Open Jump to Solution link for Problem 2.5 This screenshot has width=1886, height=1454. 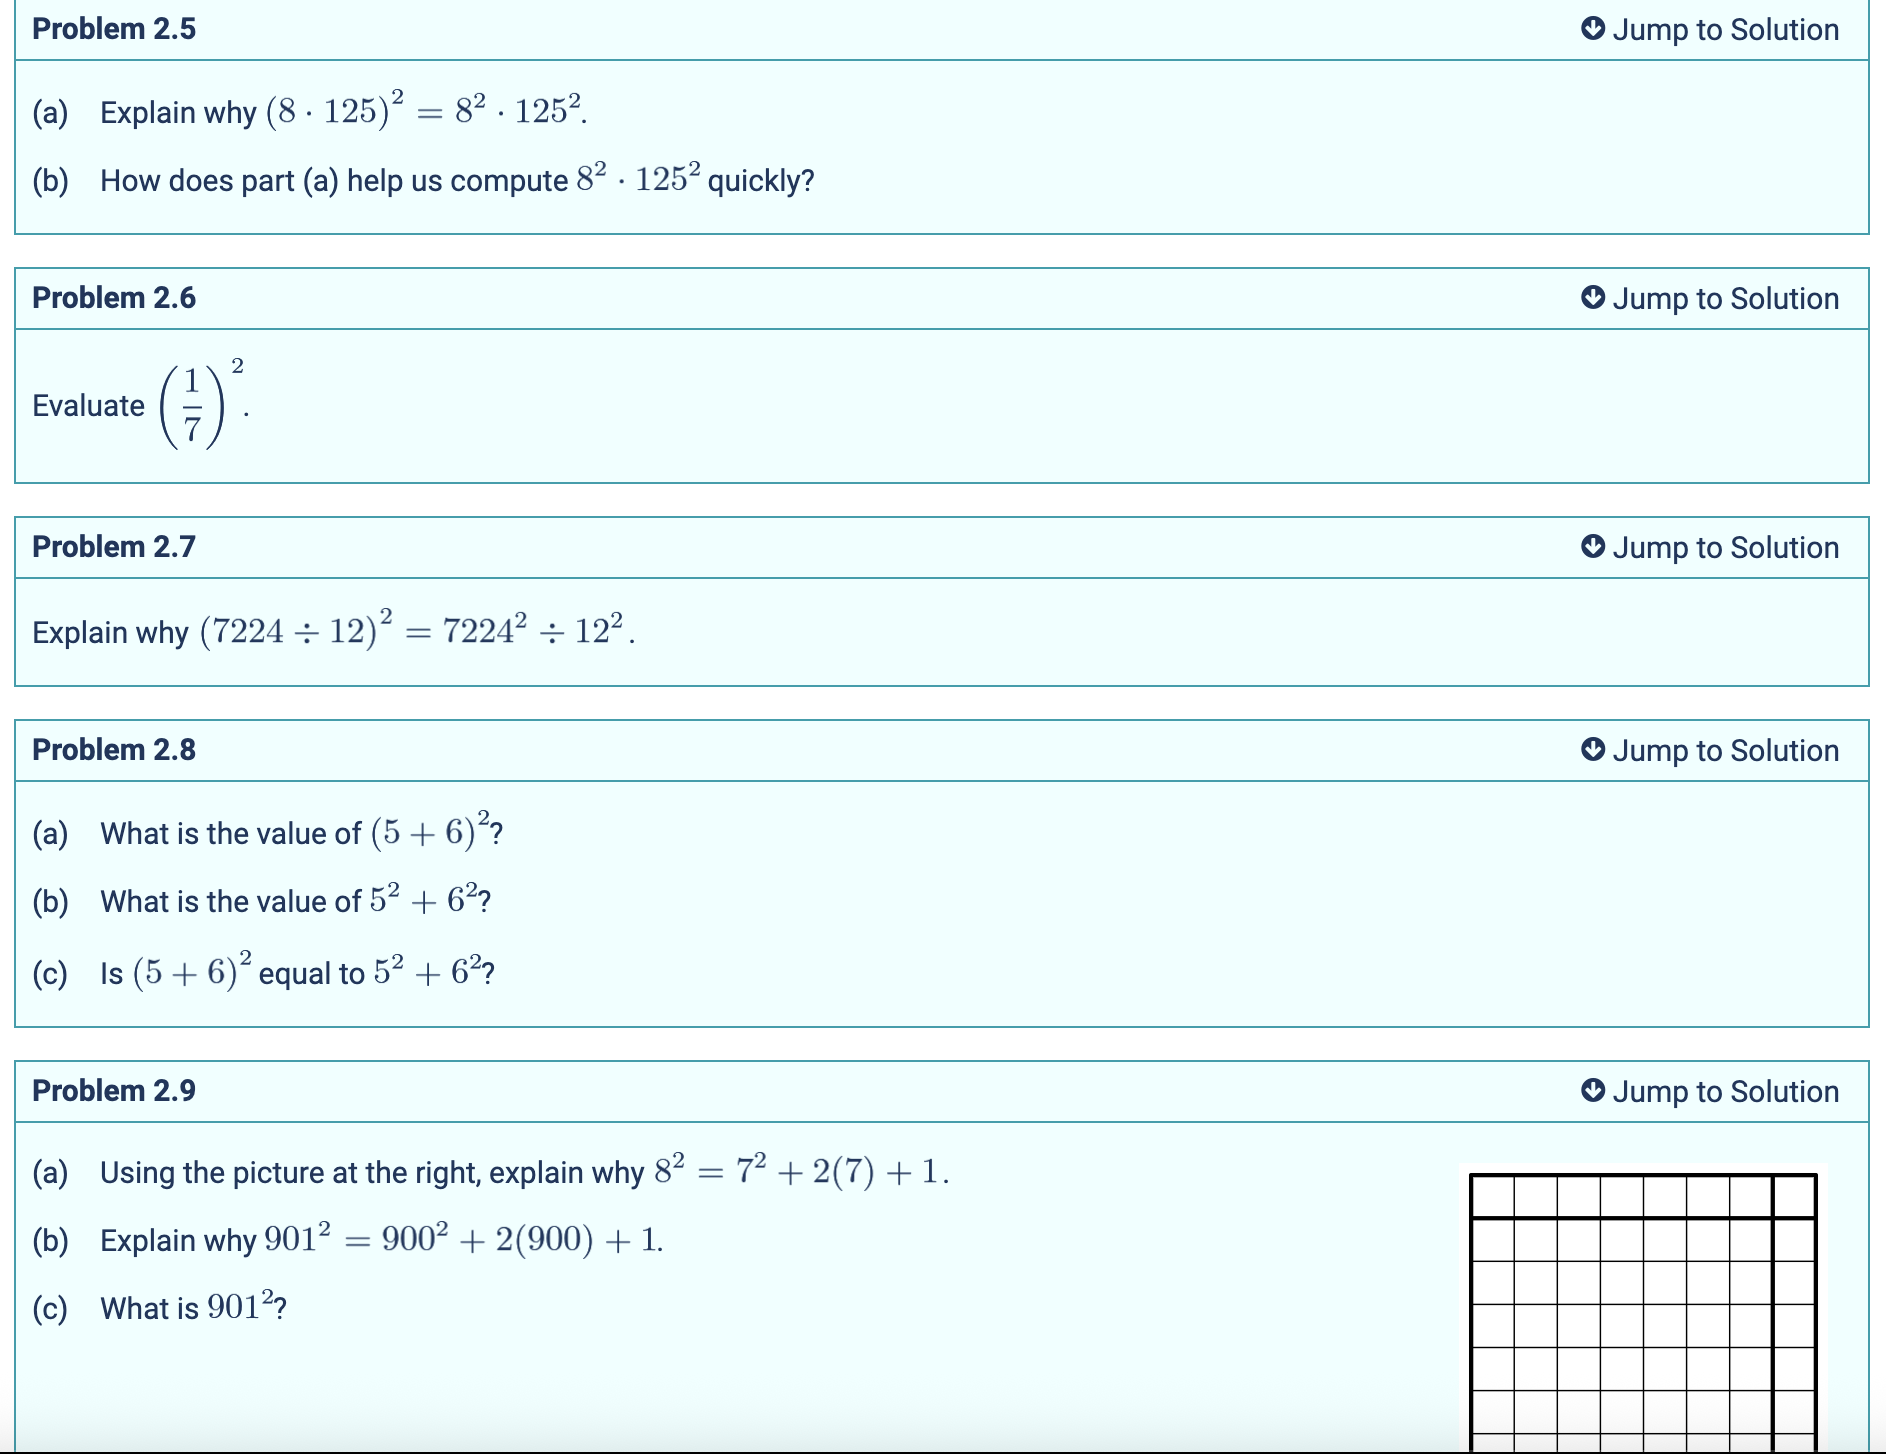click(1725, 29)
